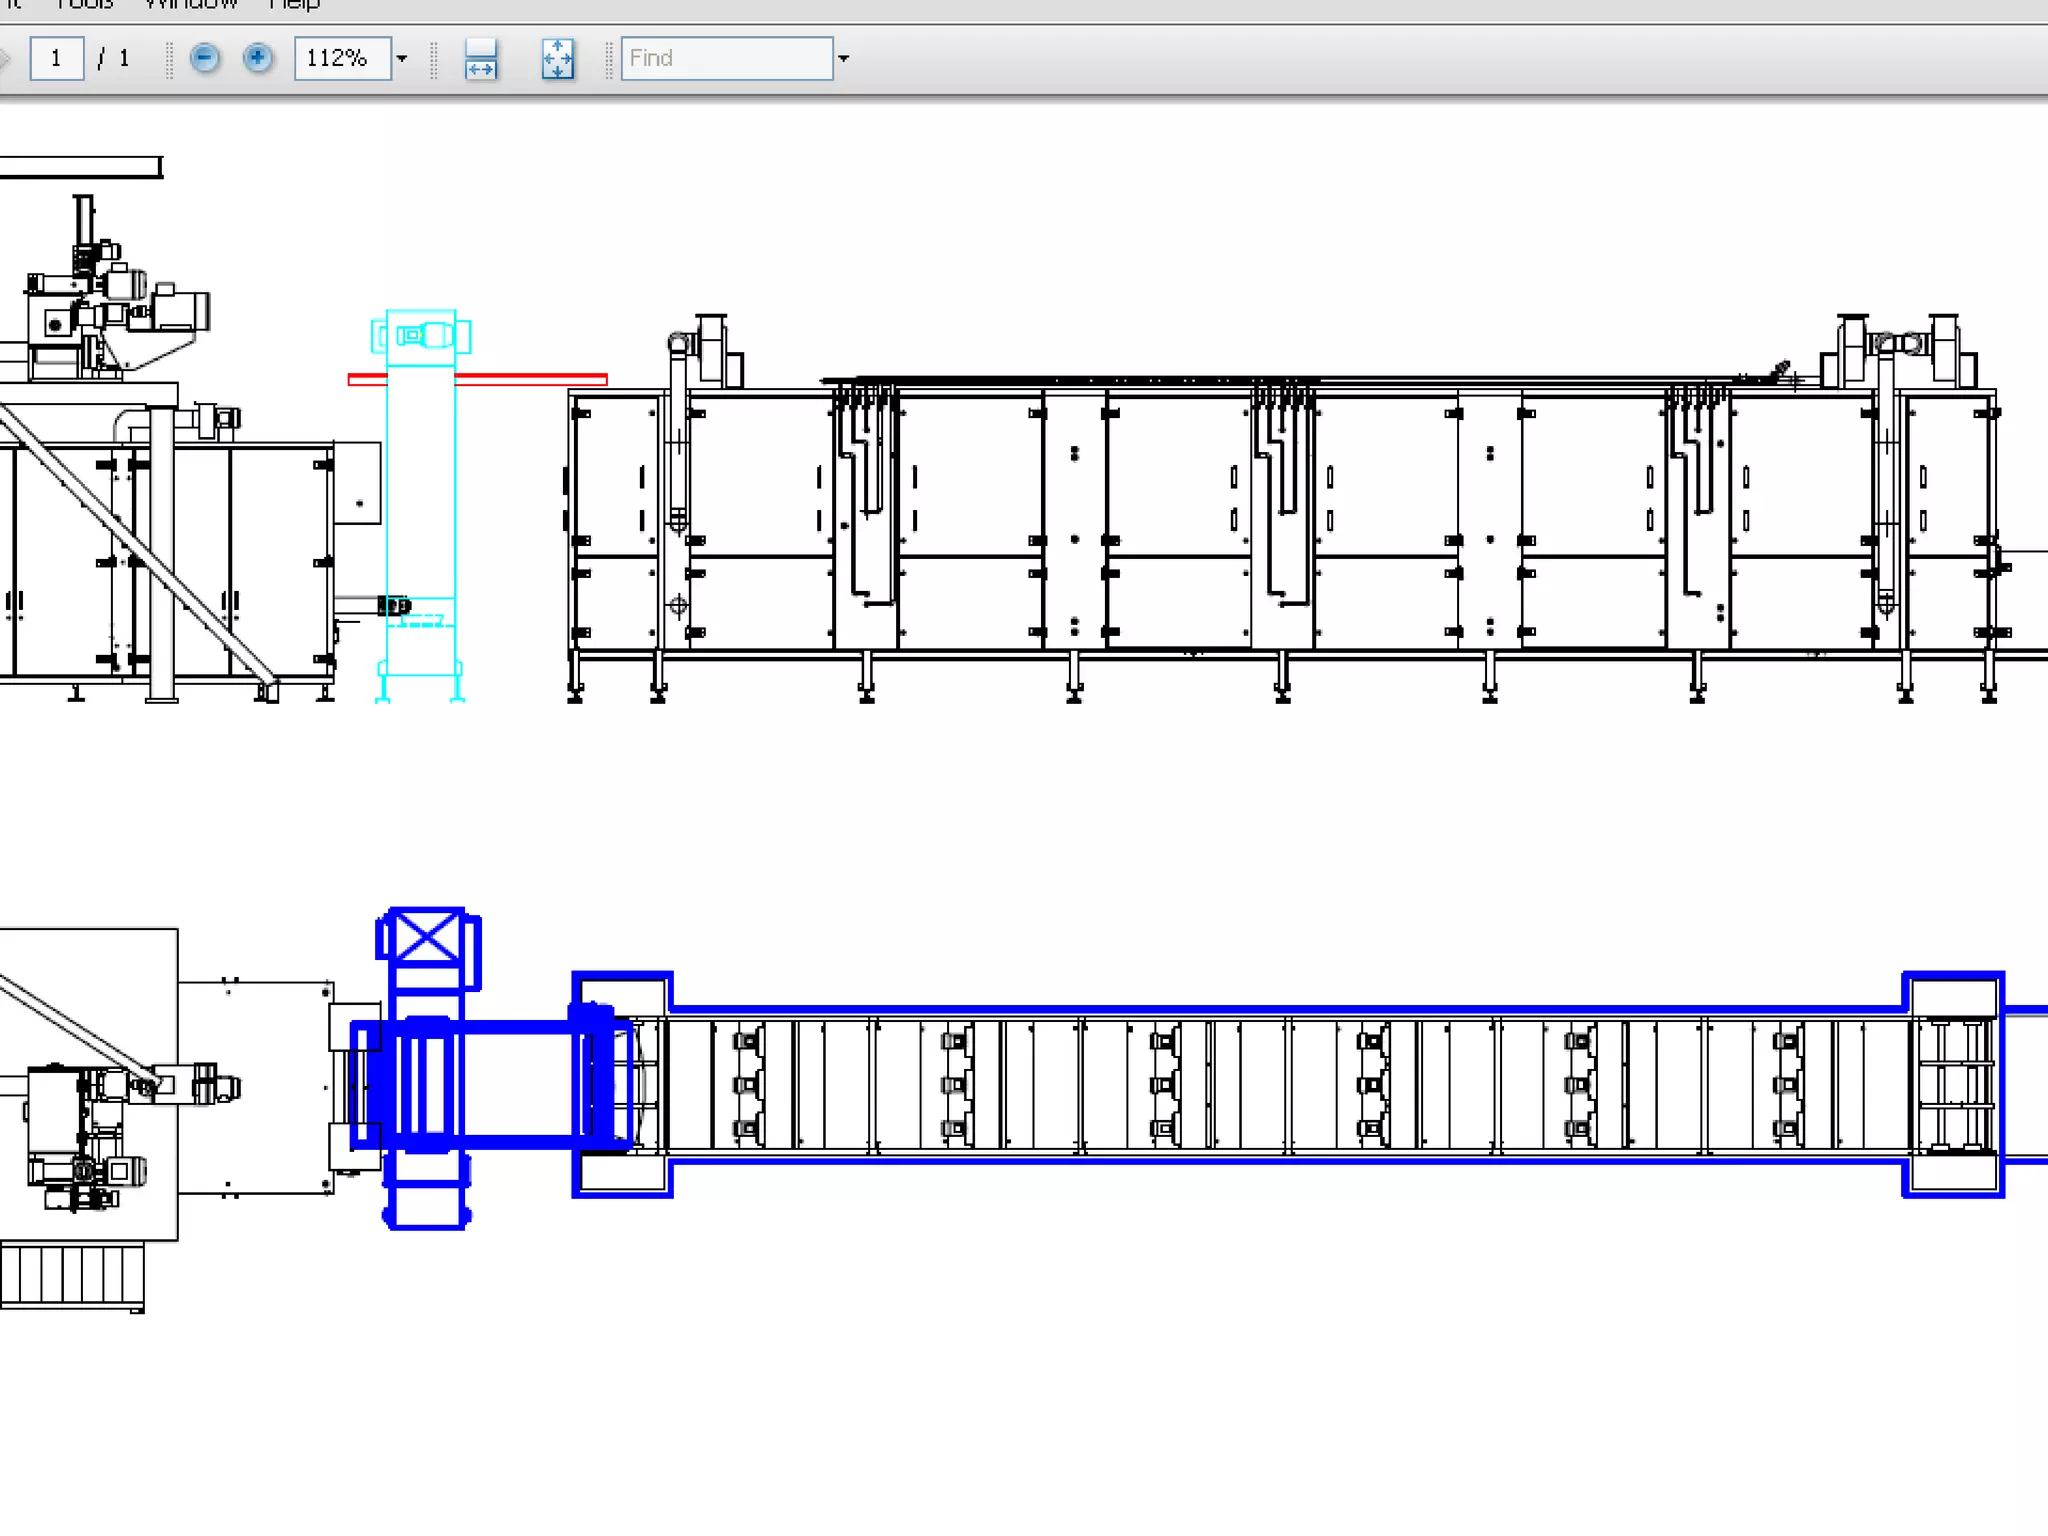Activate the fit width scrolling icon

point(481,59)
